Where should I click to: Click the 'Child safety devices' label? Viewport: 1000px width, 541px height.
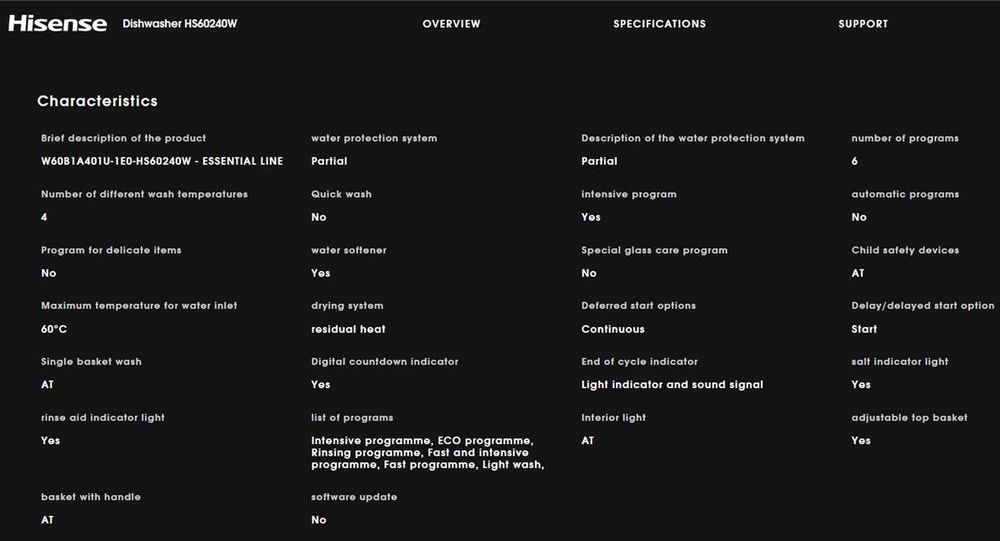[905, 250]
